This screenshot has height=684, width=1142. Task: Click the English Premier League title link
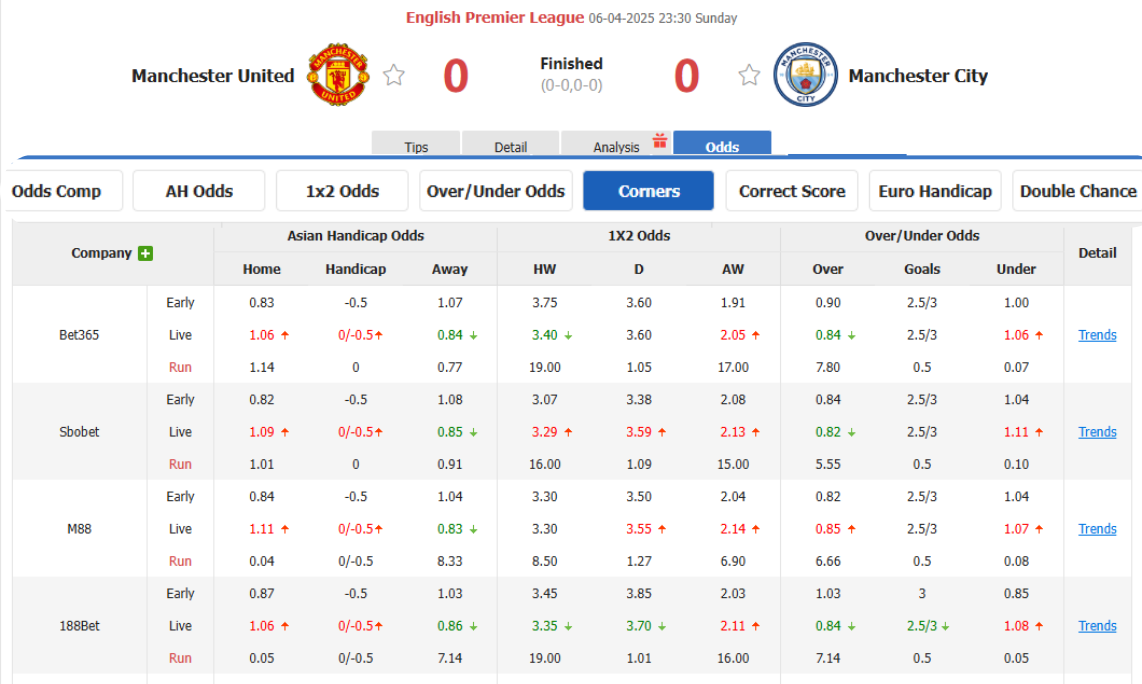click(x=495, y=17)
